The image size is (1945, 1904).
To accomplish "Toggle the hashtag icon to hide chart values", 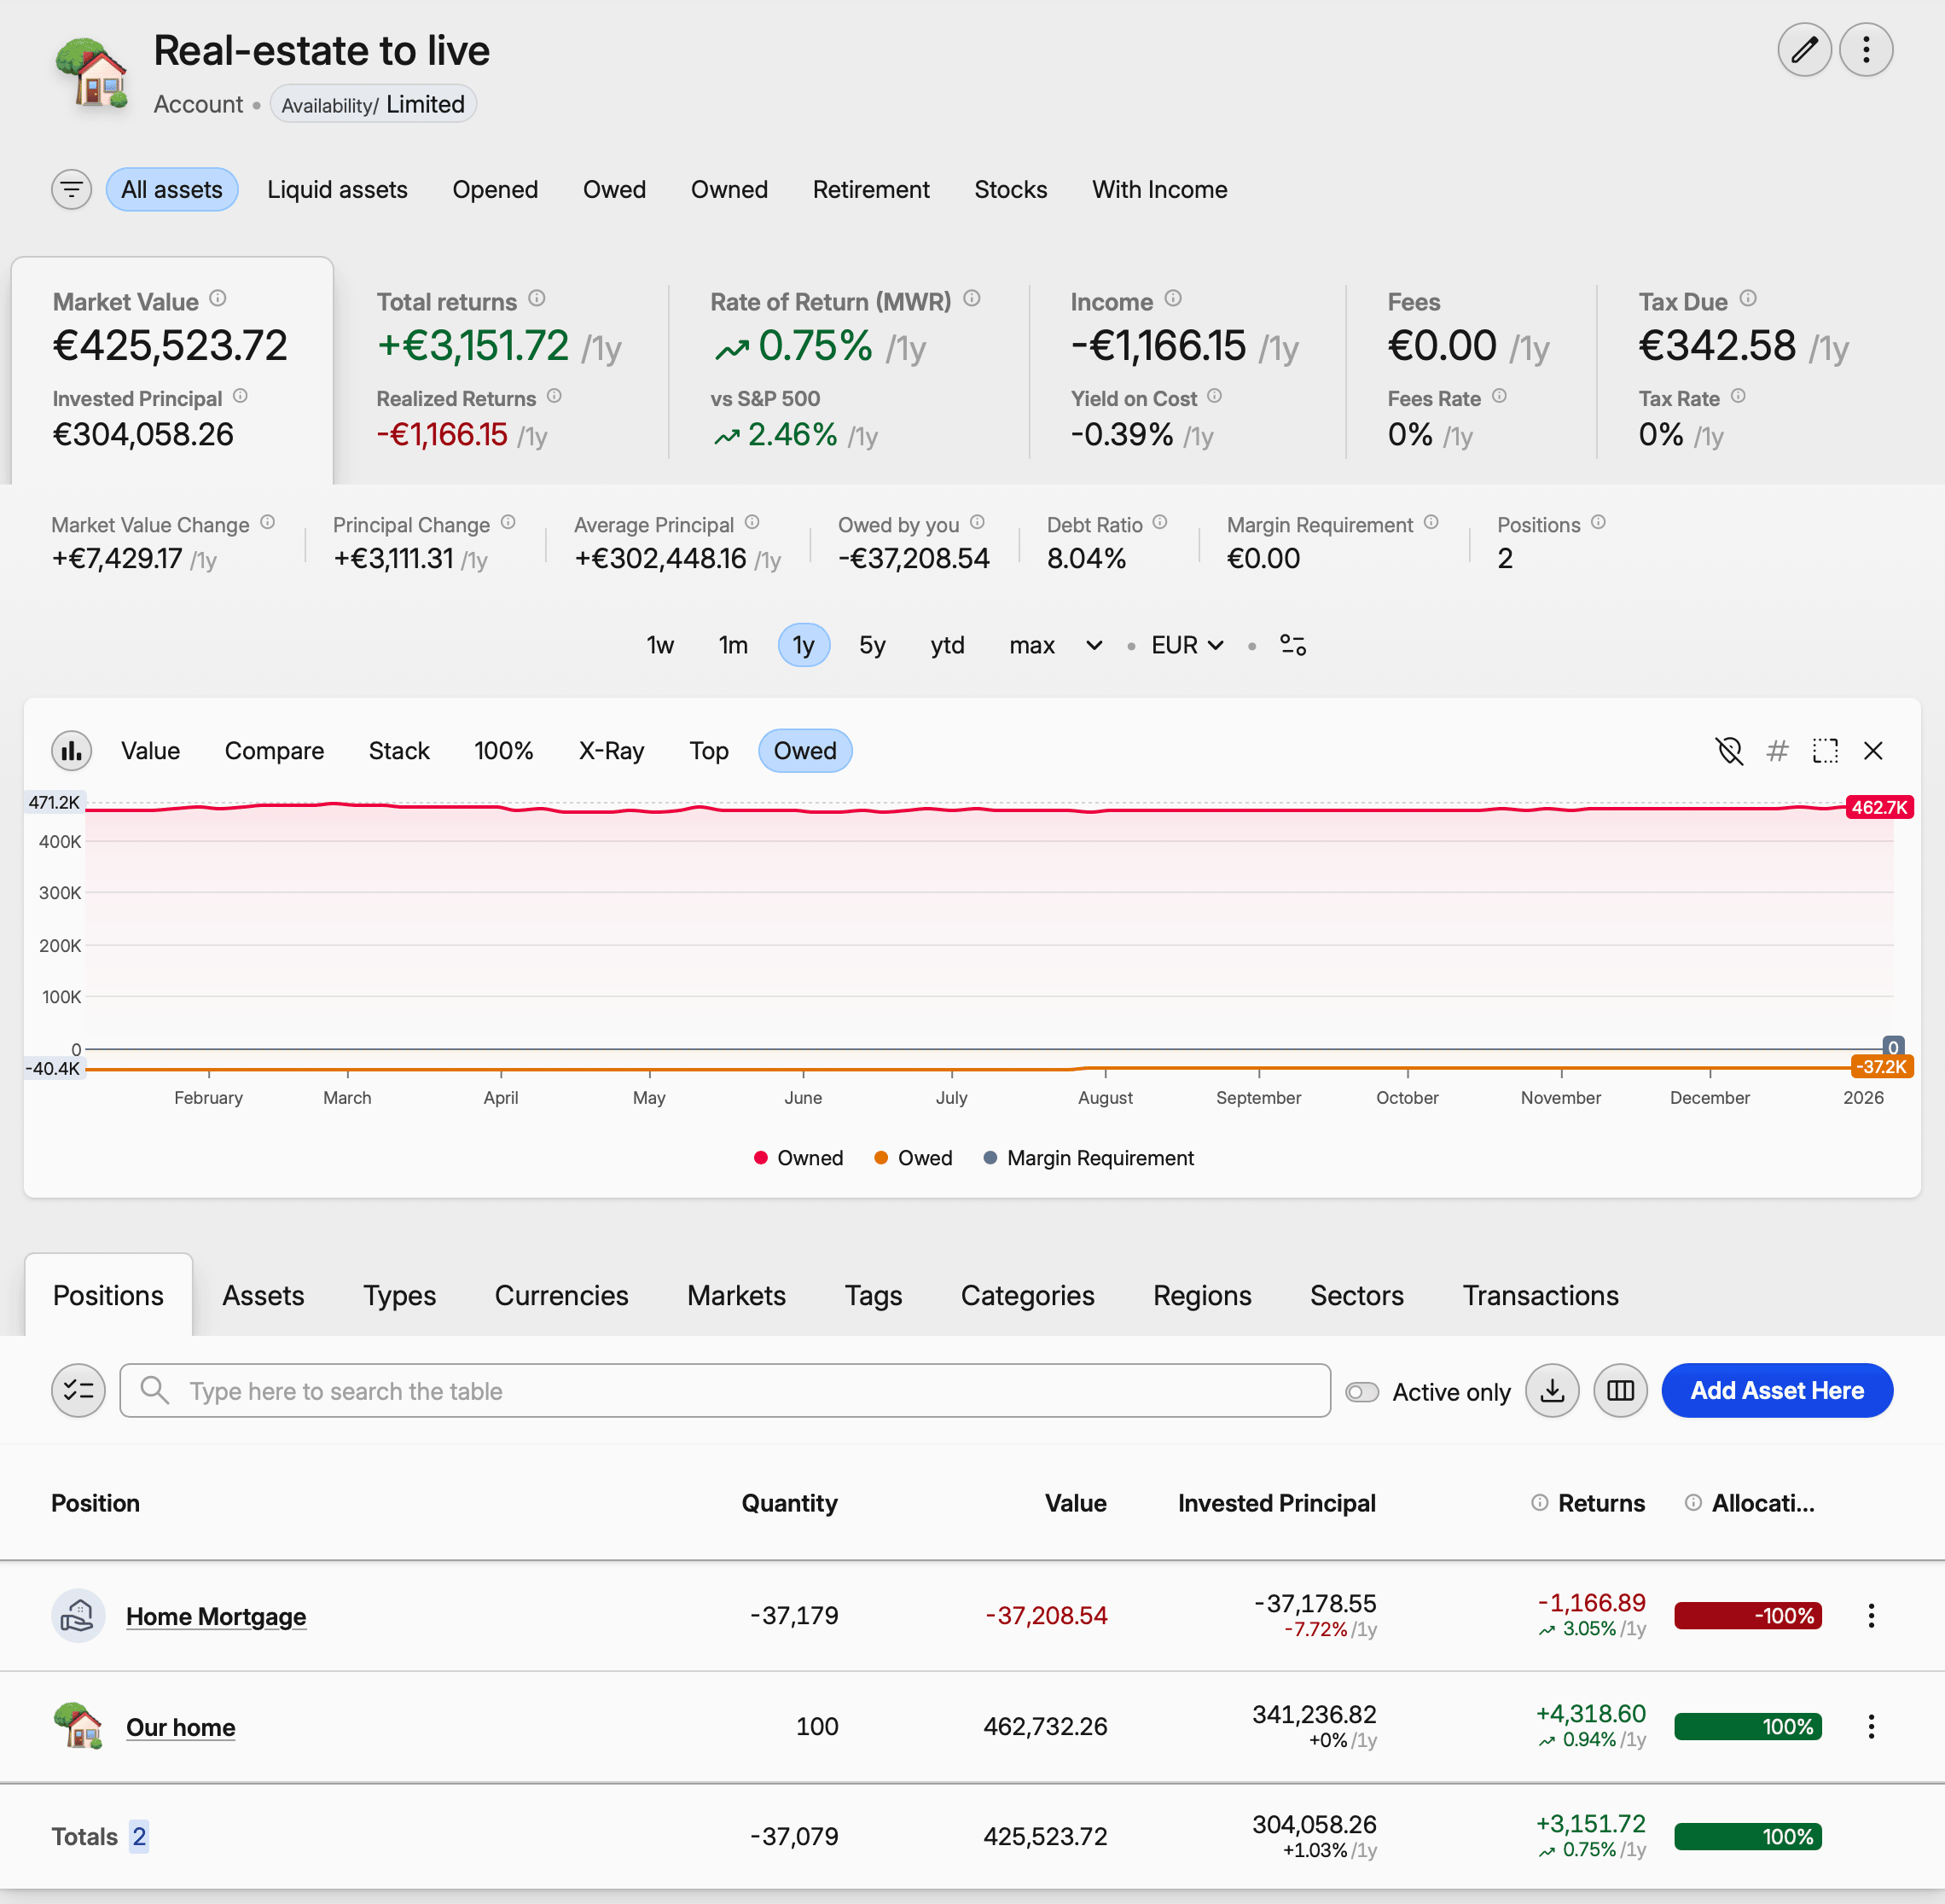I will (1777, 750).
